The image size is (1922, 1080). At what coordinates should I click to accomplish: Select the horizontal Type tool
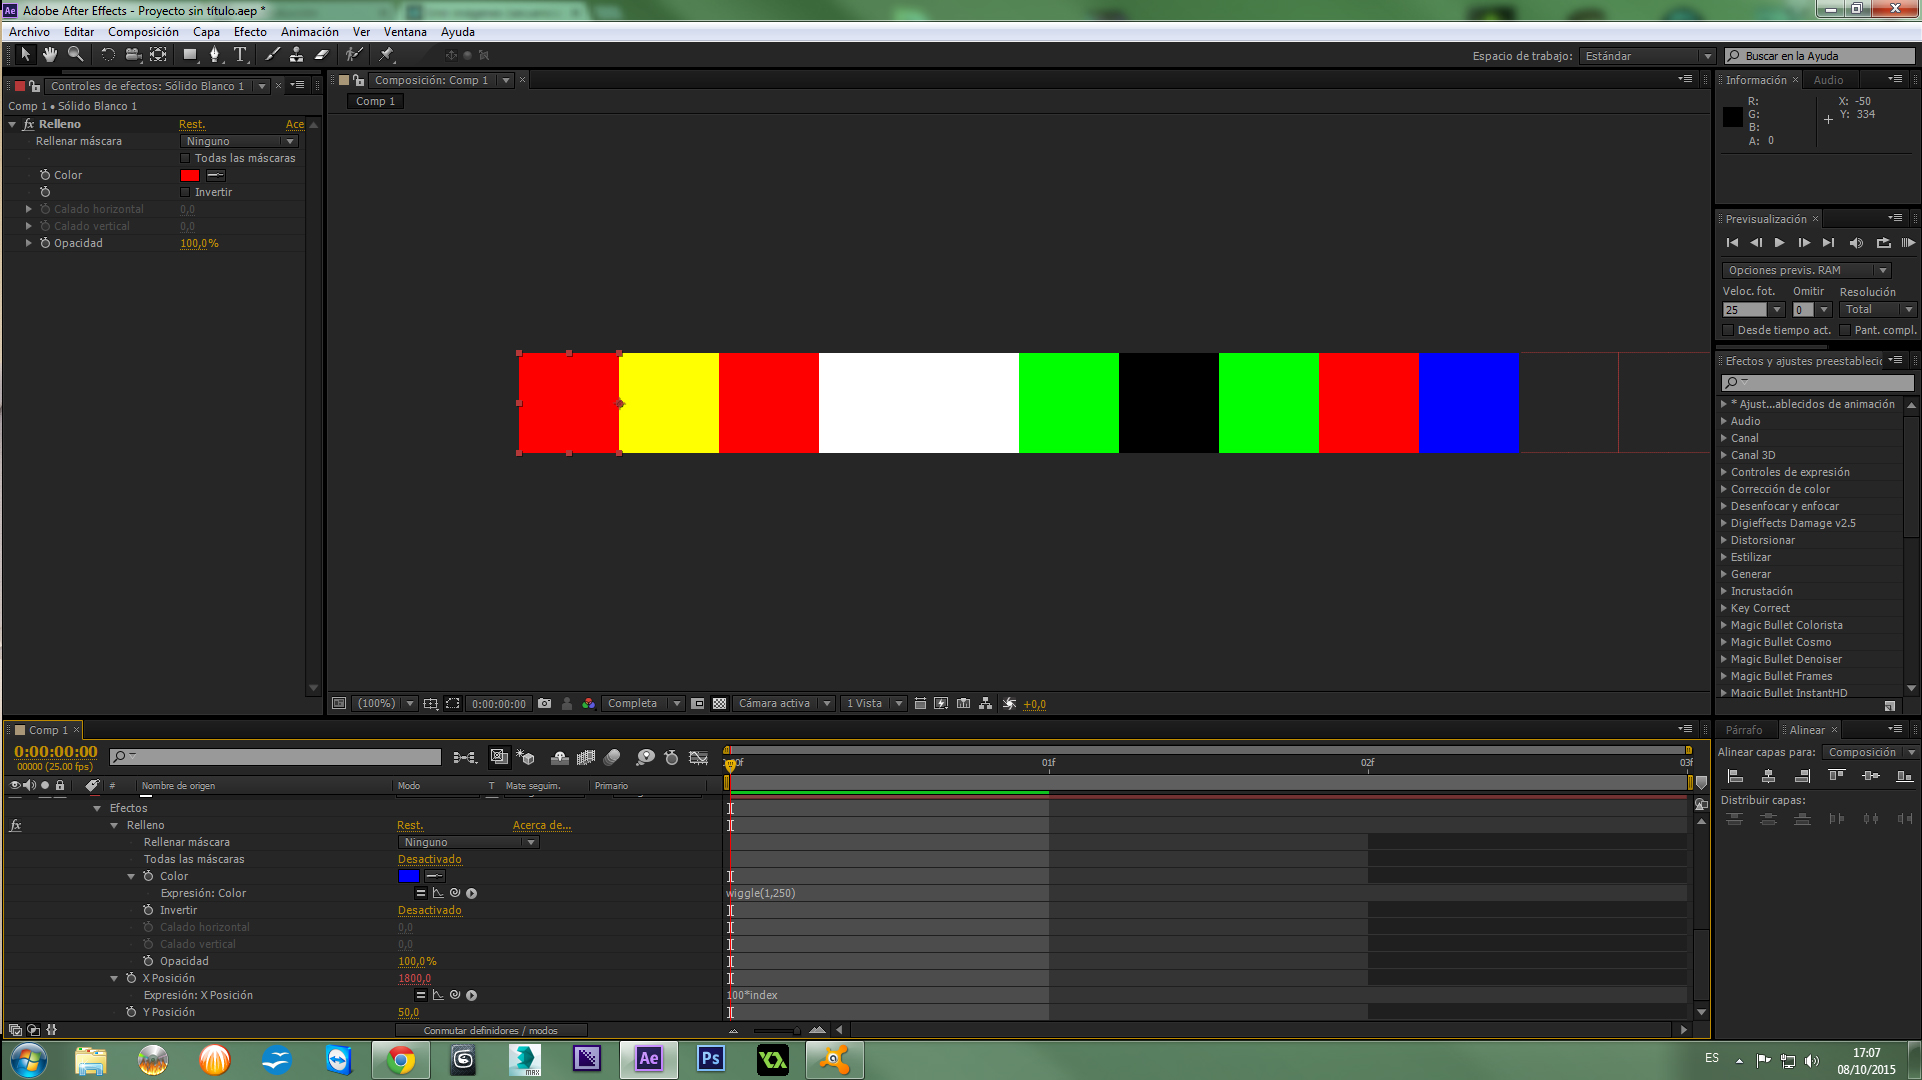coord(240,55)
